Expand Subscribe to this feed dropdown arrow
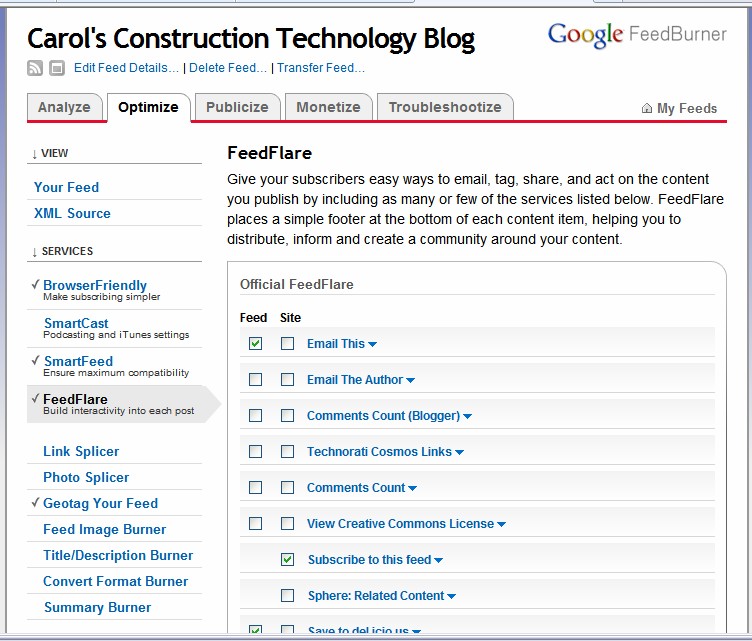This screenshot has height=641, width=752. point(438,560)
